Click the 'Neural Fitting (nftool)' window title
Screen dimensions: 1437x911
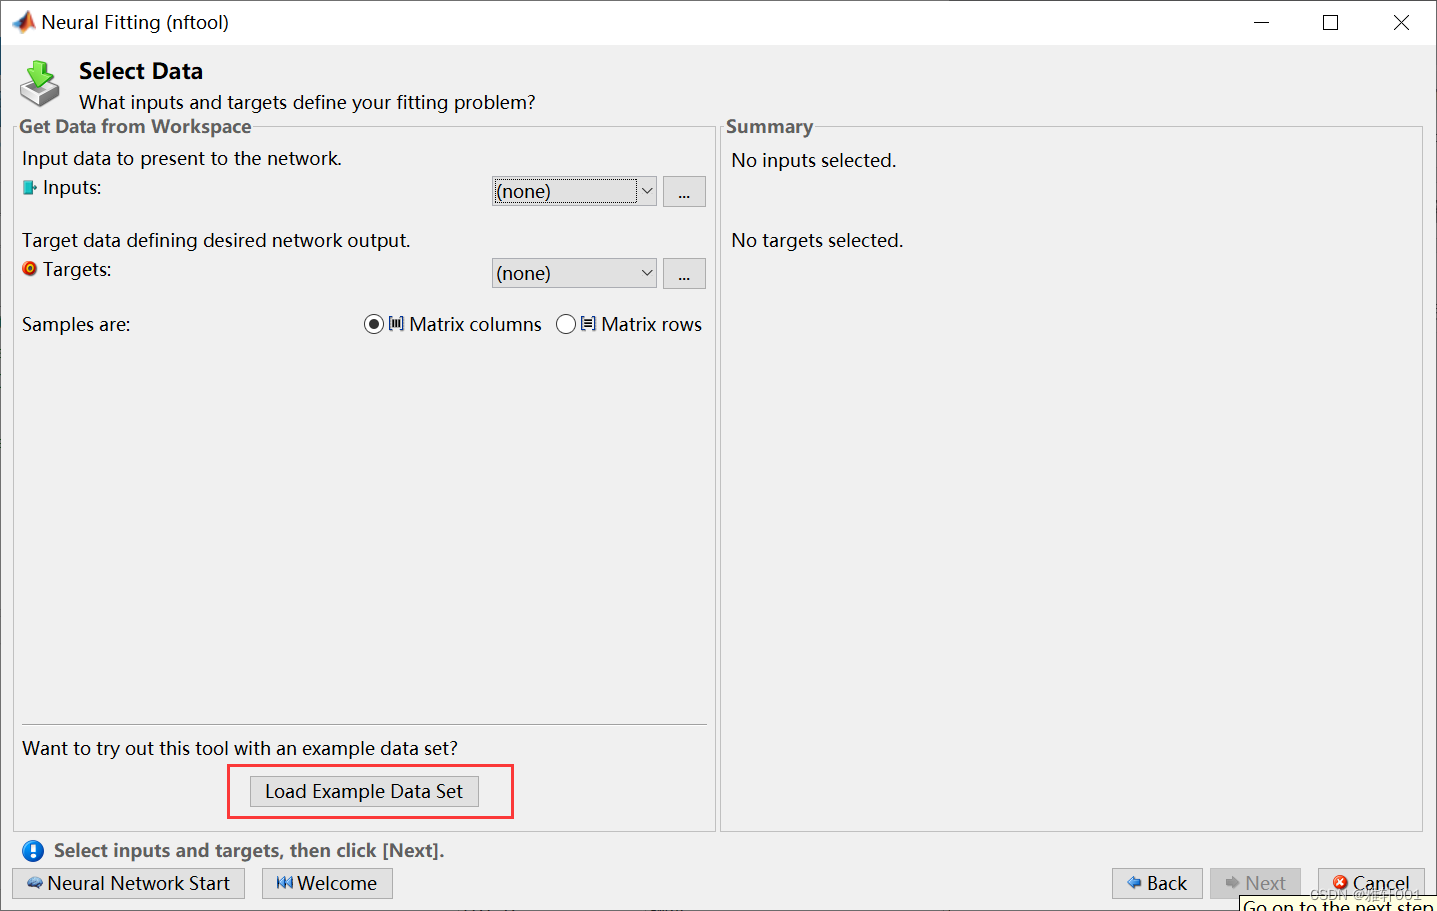[x=135, y=22]
